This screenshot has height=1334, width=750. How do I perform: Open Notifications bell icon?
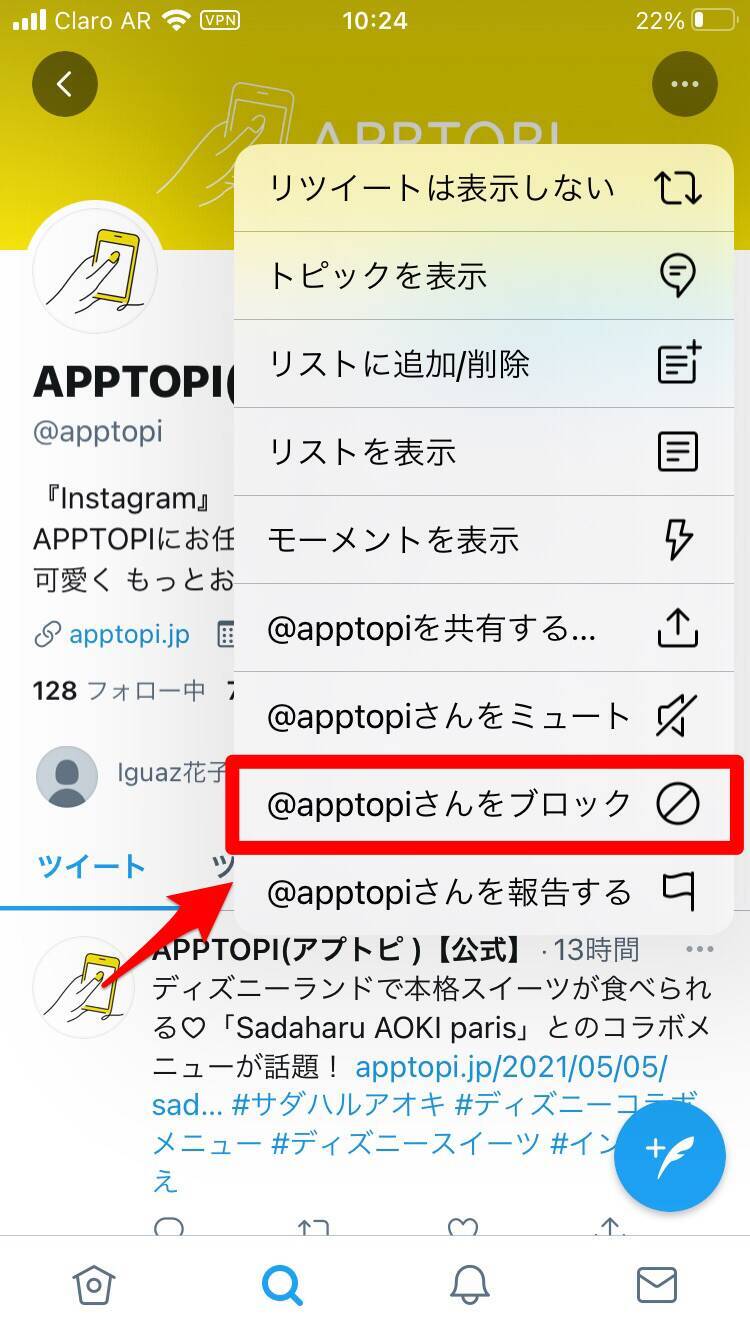tap(469, 1285)
